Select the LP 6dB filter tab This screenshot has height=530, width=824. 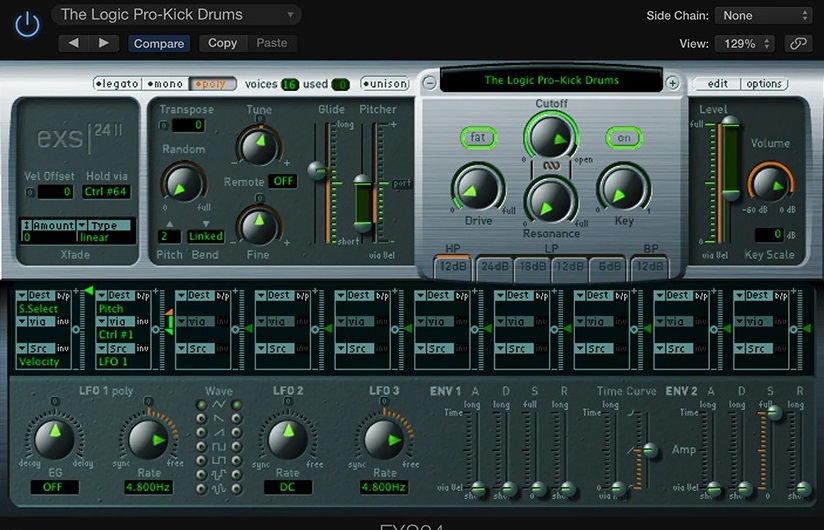[x=610, y=266]
